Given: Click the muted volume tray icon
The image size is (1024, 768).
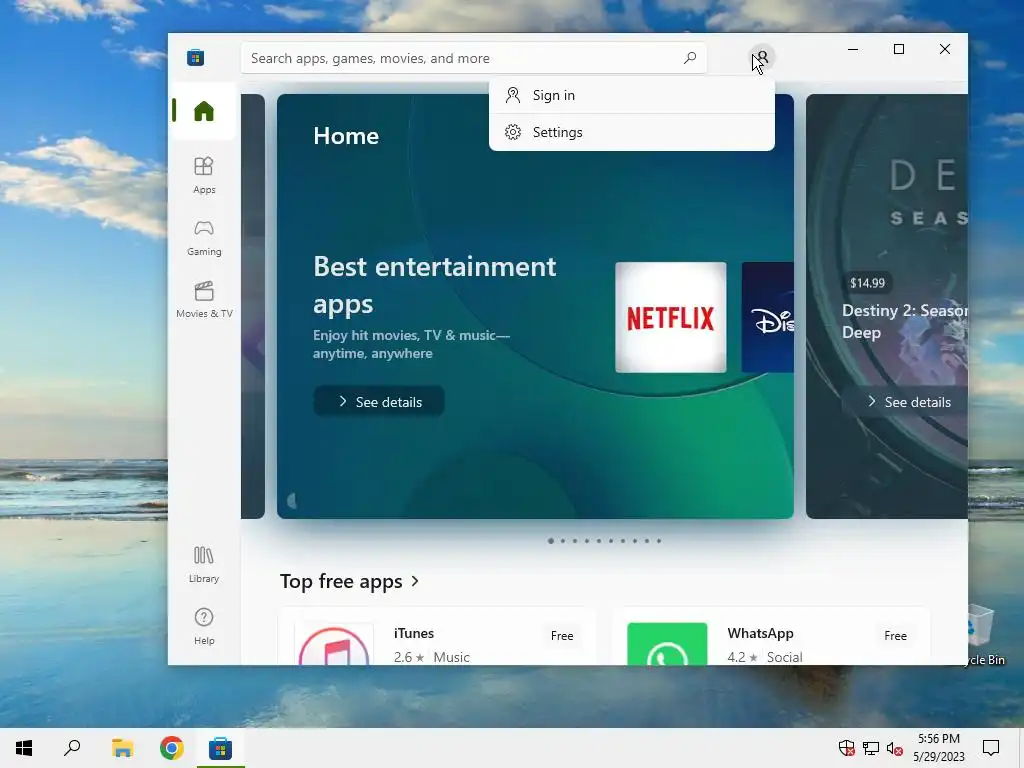Looking at the screenshot, I should (x=895, y=748).
